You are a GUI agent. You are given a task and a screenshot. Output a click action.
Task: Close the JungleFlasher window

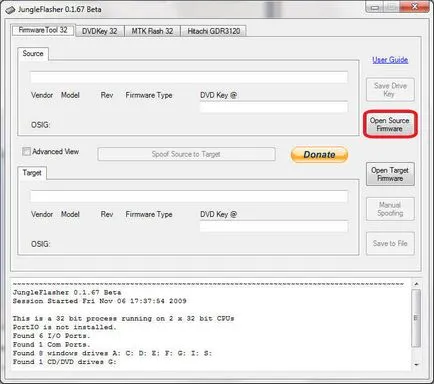click(415, 7)
